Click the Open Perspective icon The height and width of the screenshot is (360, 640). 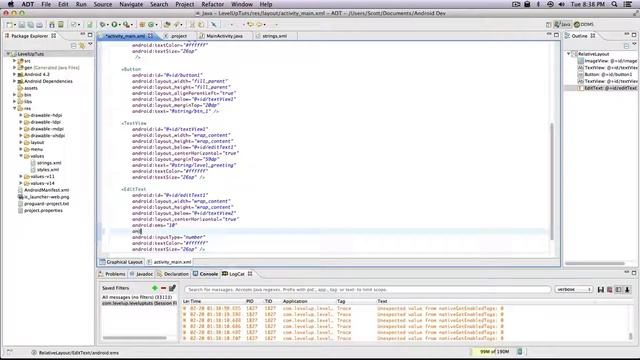pos(548,25)
